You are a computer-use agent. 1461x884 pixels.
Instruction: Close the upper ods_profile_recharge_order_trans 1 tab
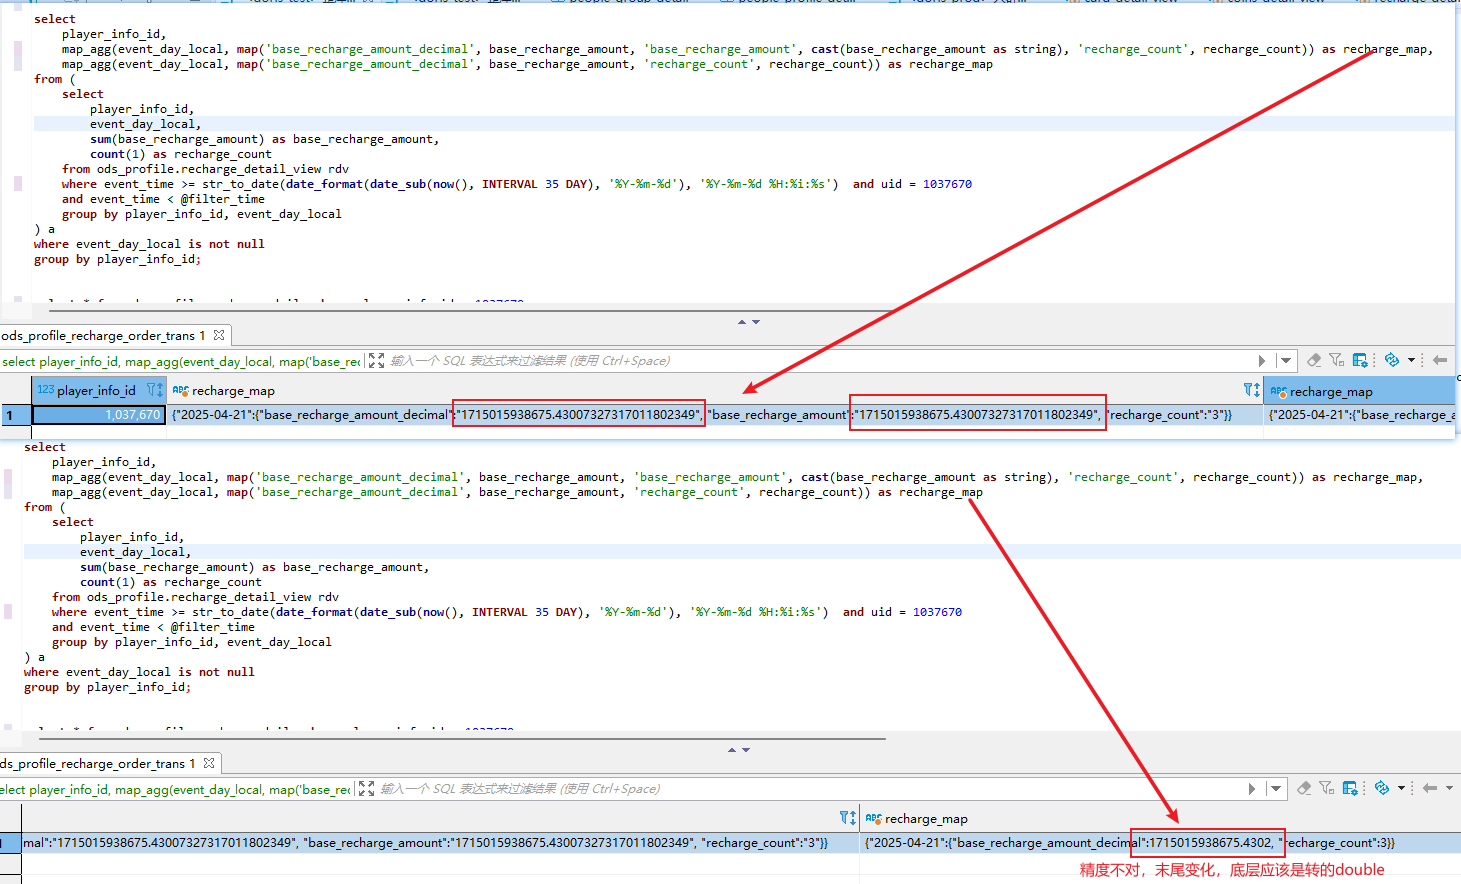[219, 335]
